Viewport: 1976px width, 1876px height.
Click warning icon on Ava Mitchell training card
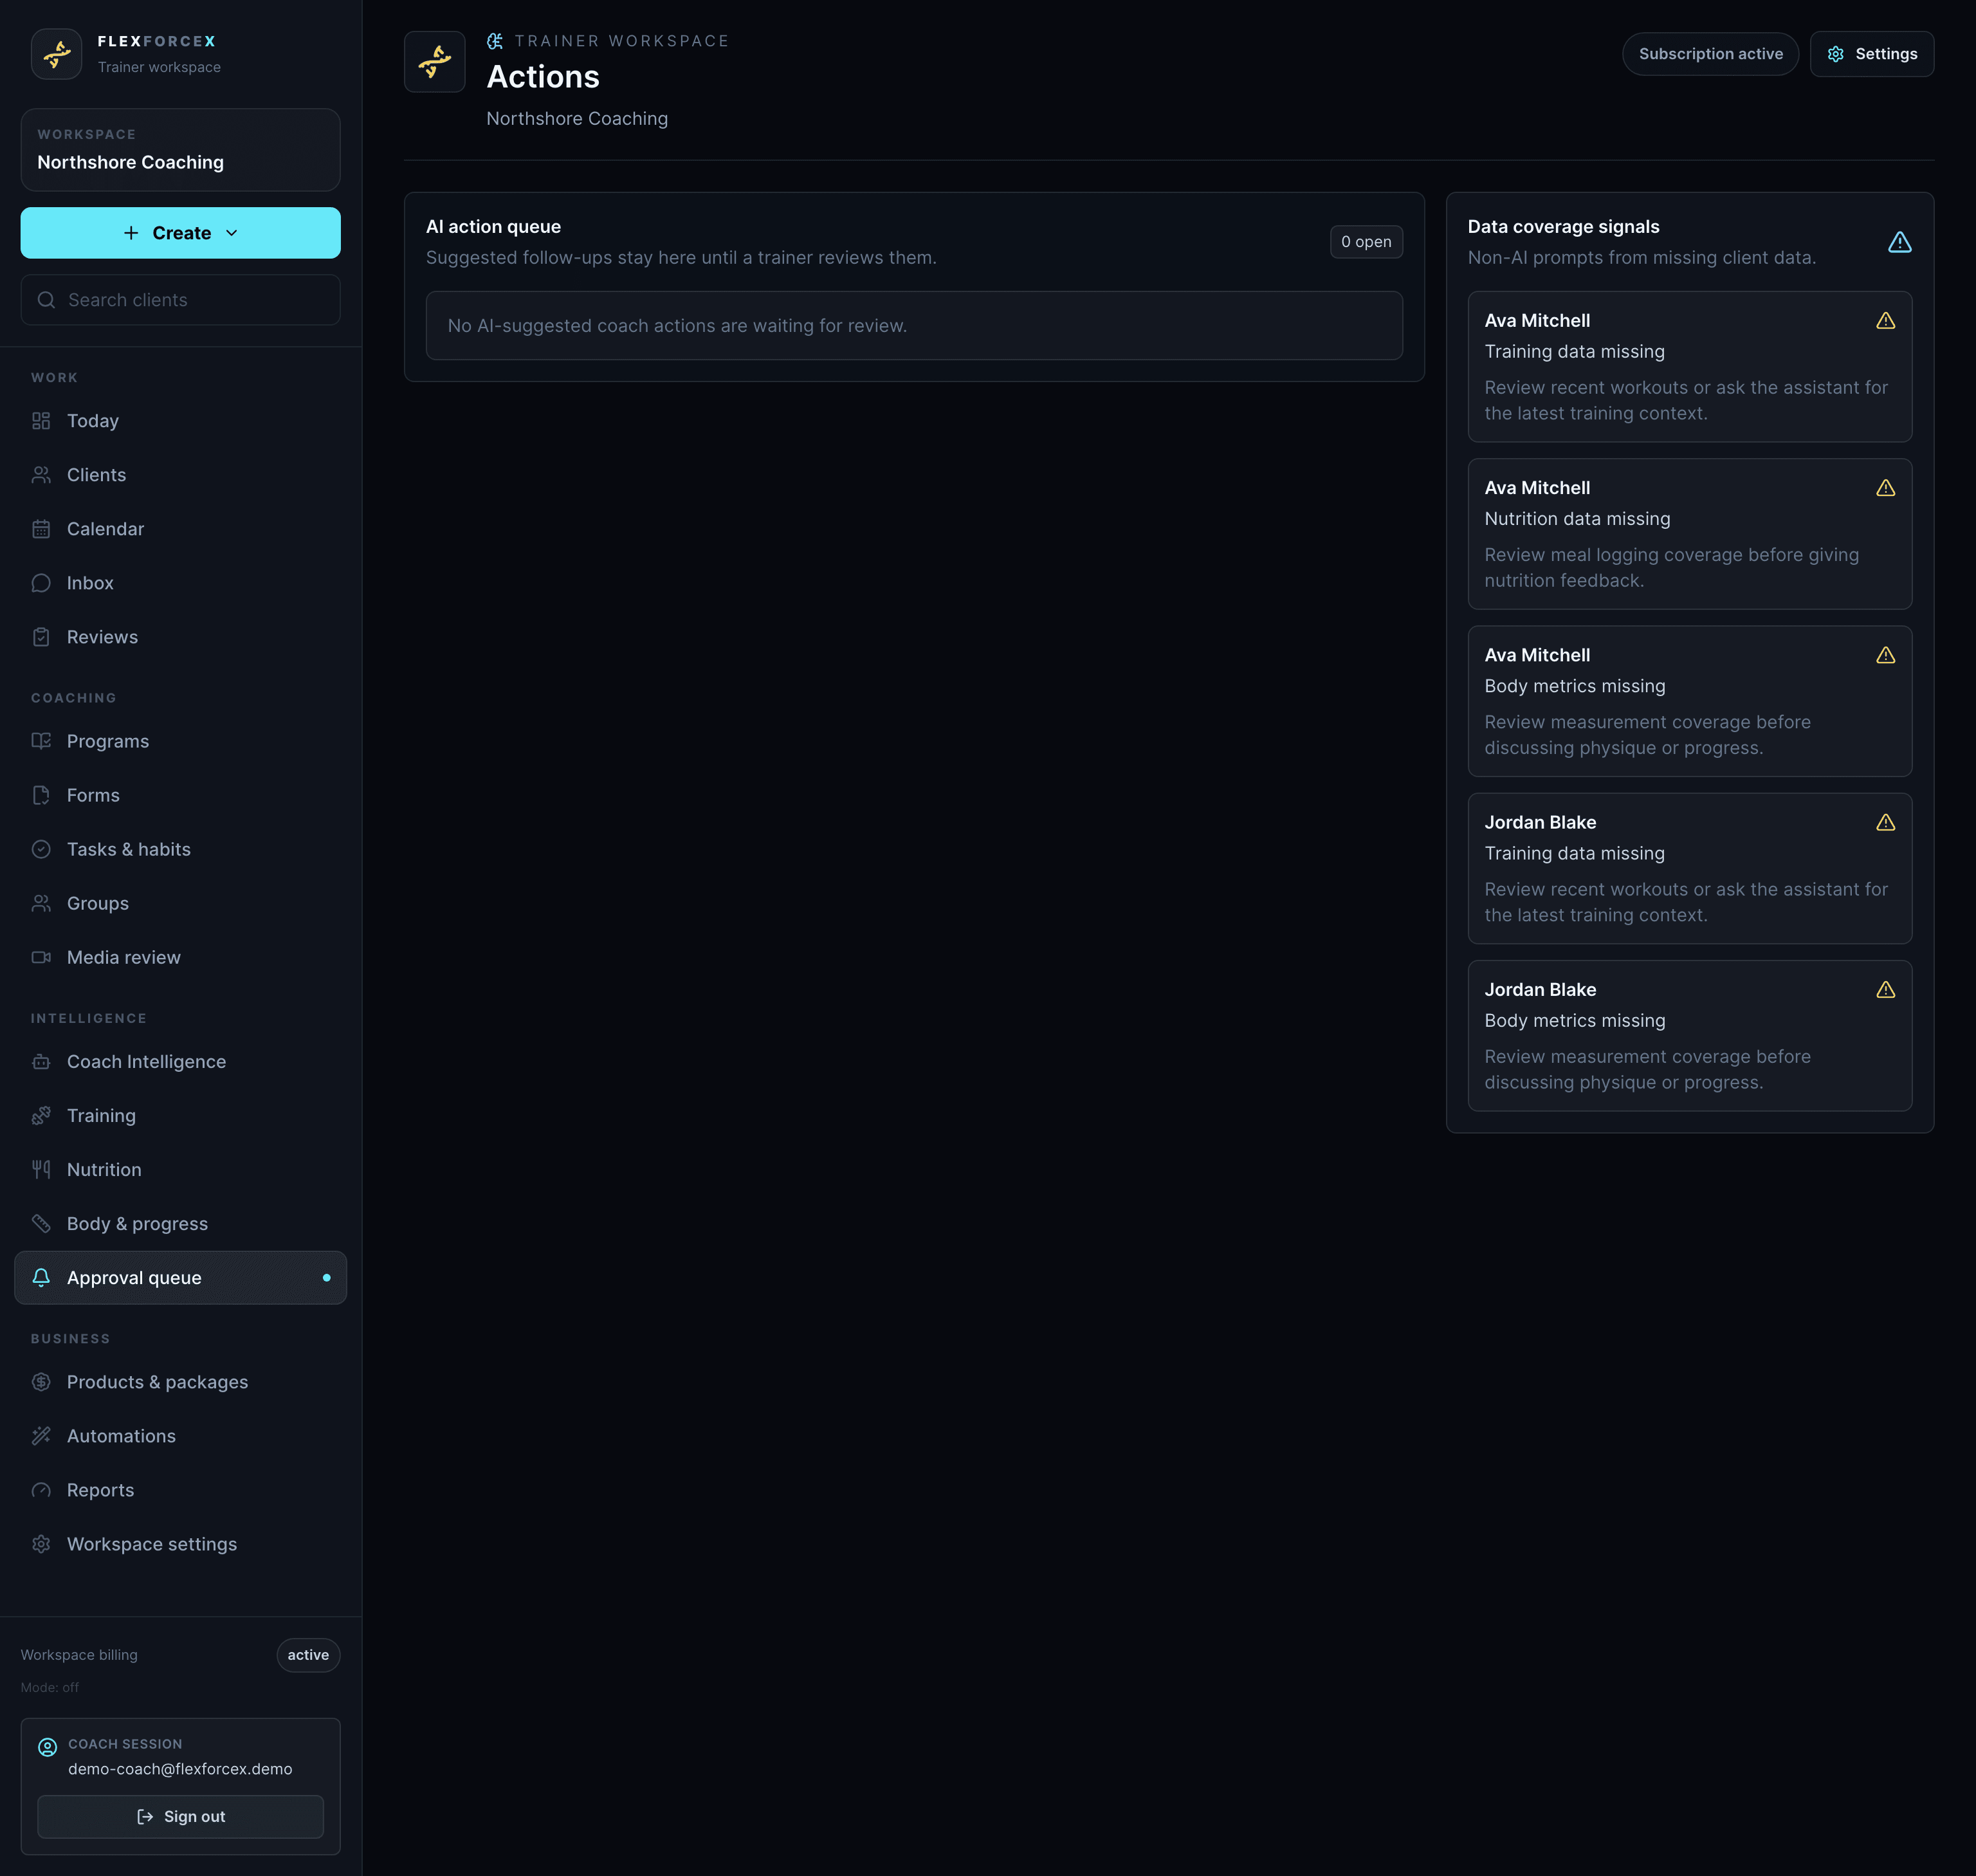[x=1885, y=321]
